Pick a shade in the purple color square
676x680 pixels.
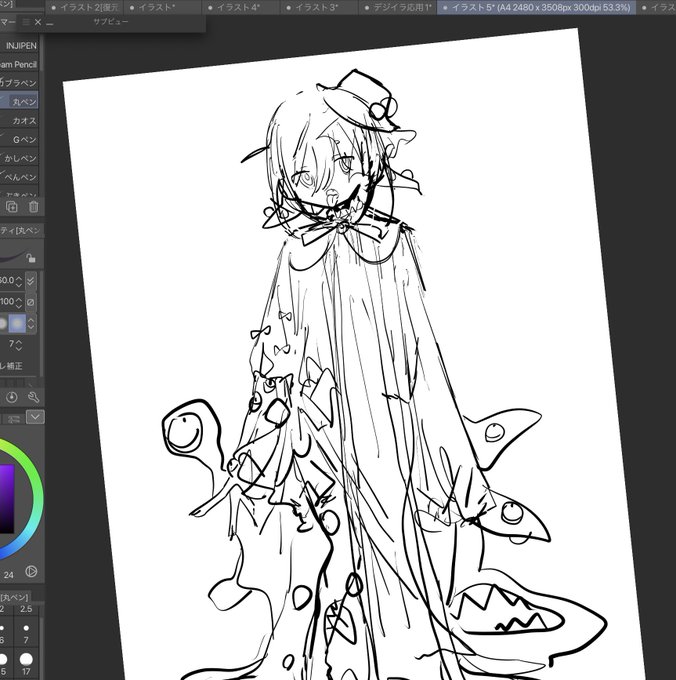tap(5, 499)
